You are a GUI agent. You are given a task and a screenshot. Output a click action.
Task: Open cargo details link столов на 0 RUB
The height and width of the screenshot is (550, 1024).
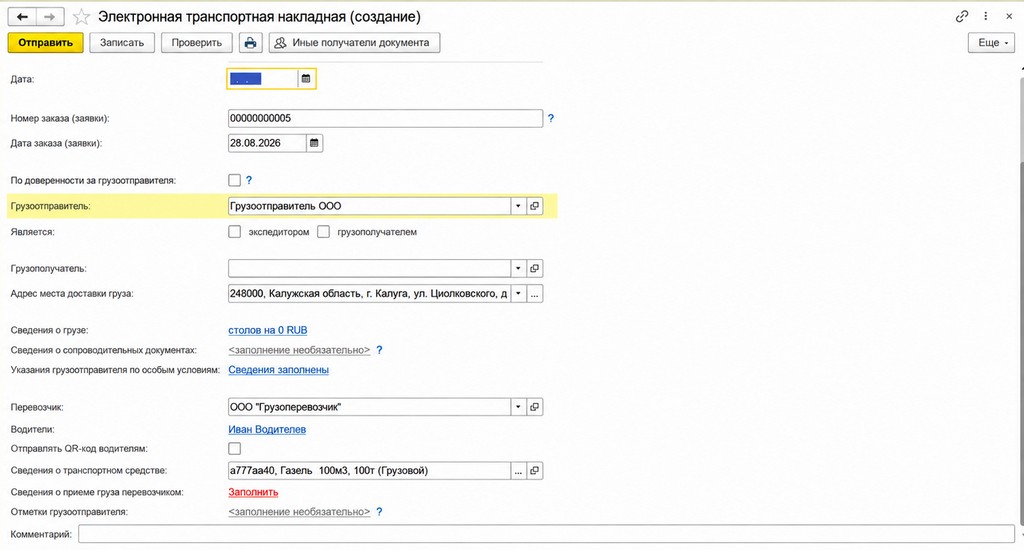268,331
